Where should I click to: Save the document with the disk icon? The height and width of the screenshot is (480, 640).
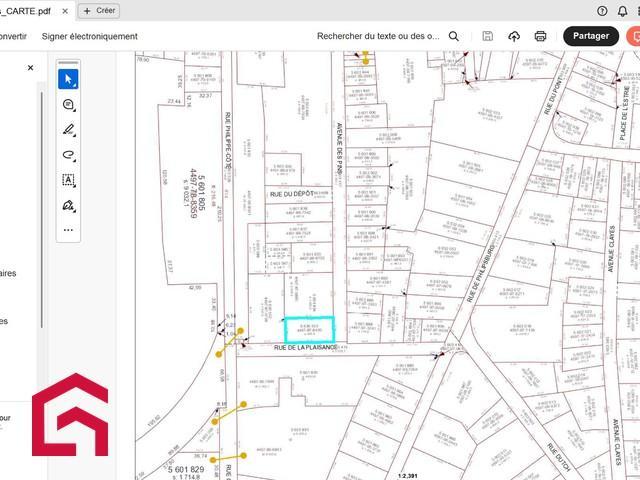(x=487, y=36)
